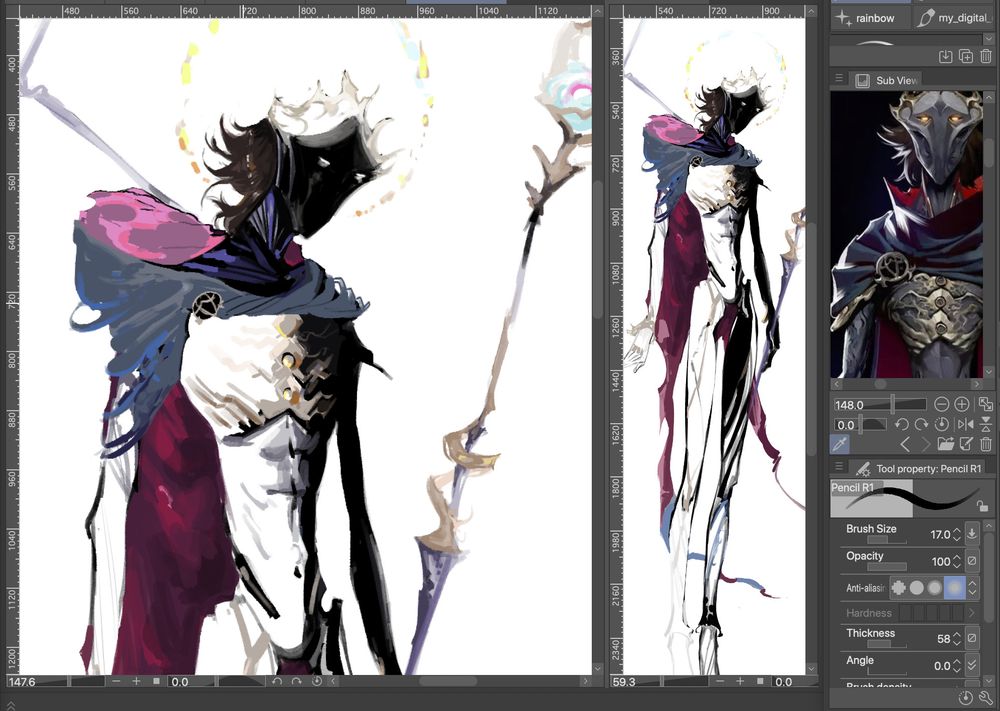1000x711 pixels.
Task: Zoom in on the Sub View
Action: tap(962, 404)
